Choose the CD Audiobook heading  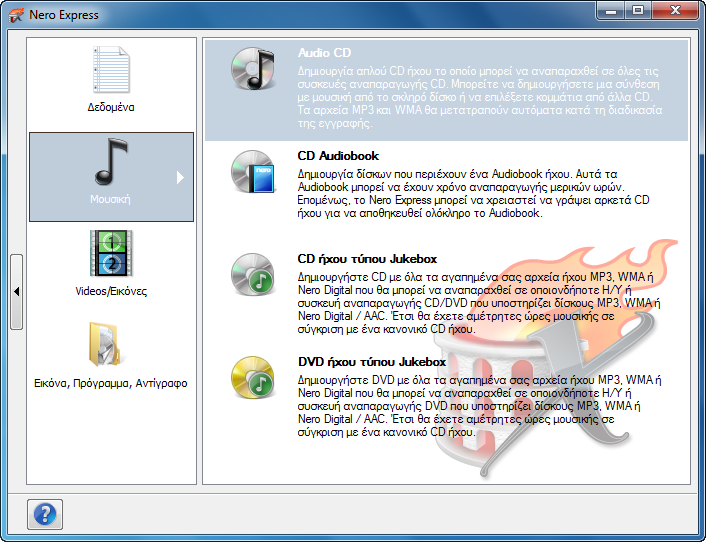click(338, 156)
